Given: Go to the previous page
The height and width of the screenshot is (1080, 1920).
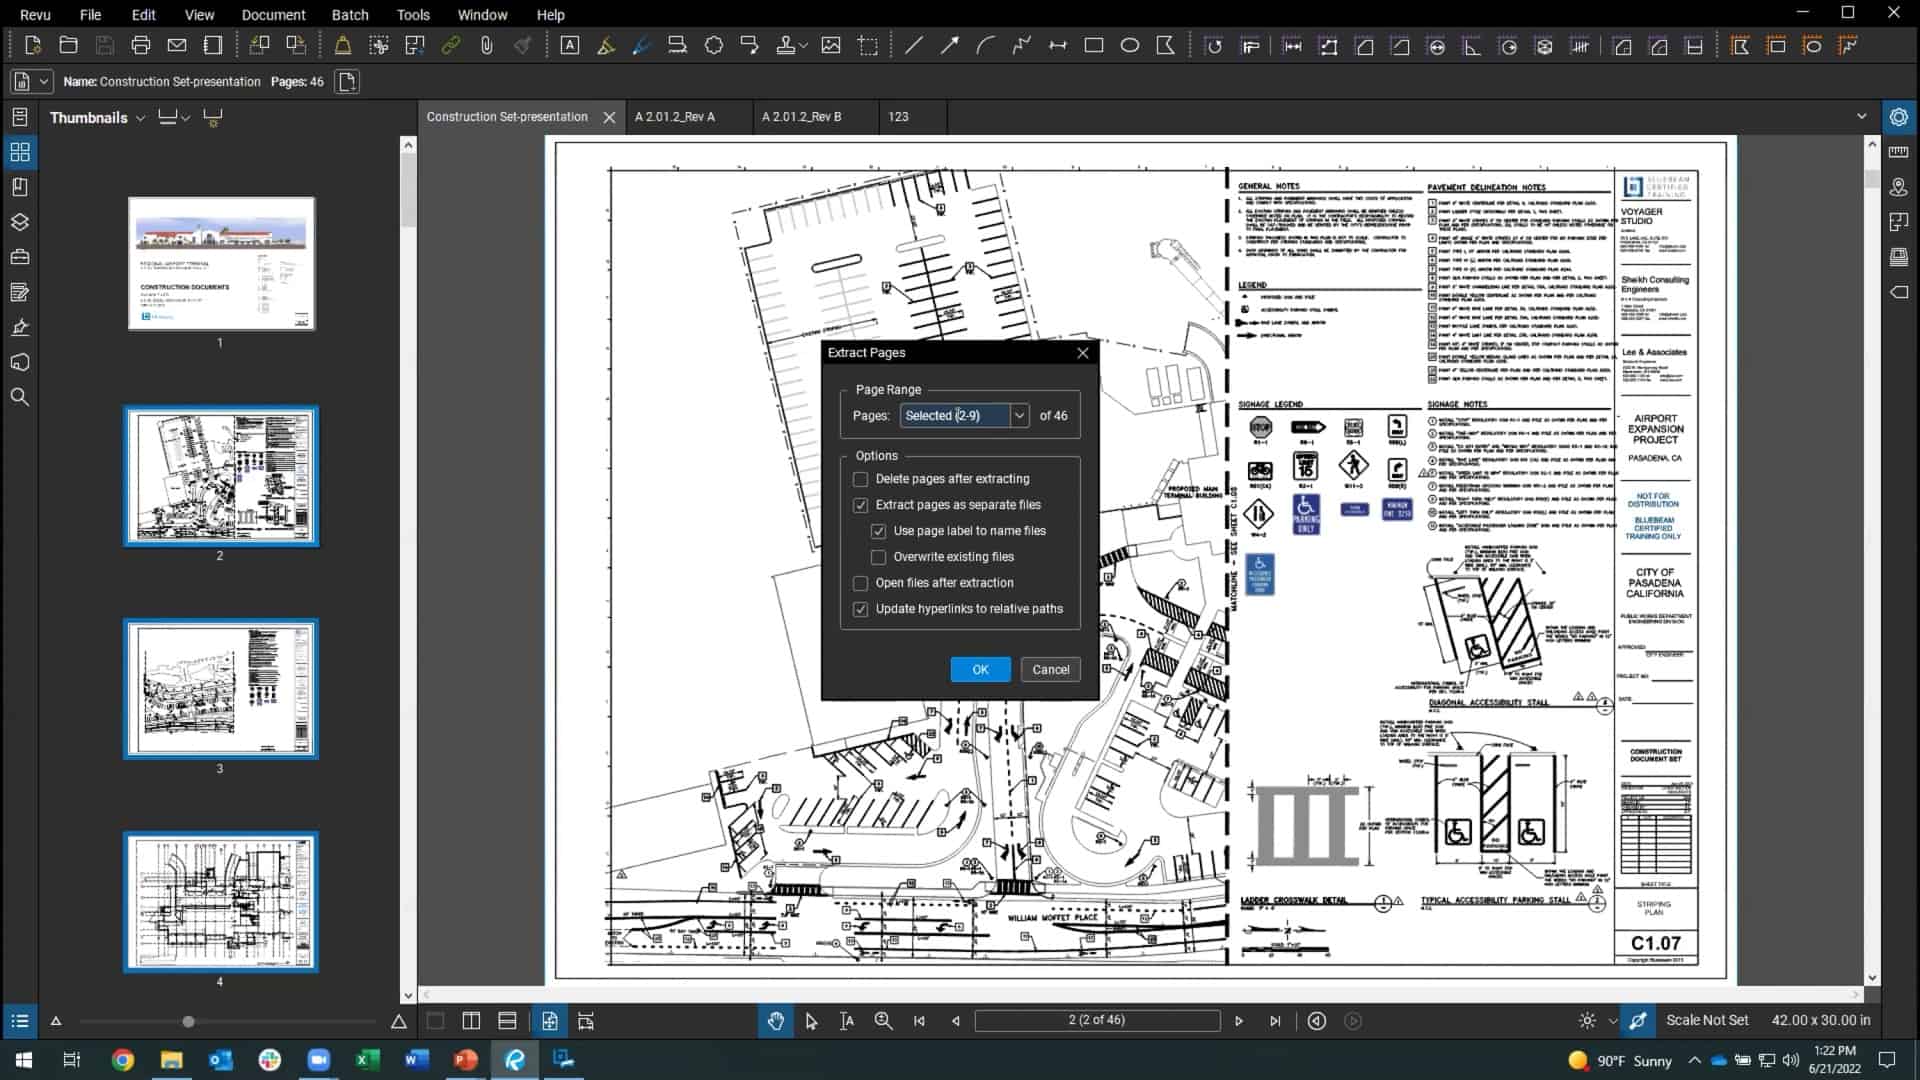Looking at the screenshot, I should click(x=955, y=1021).
